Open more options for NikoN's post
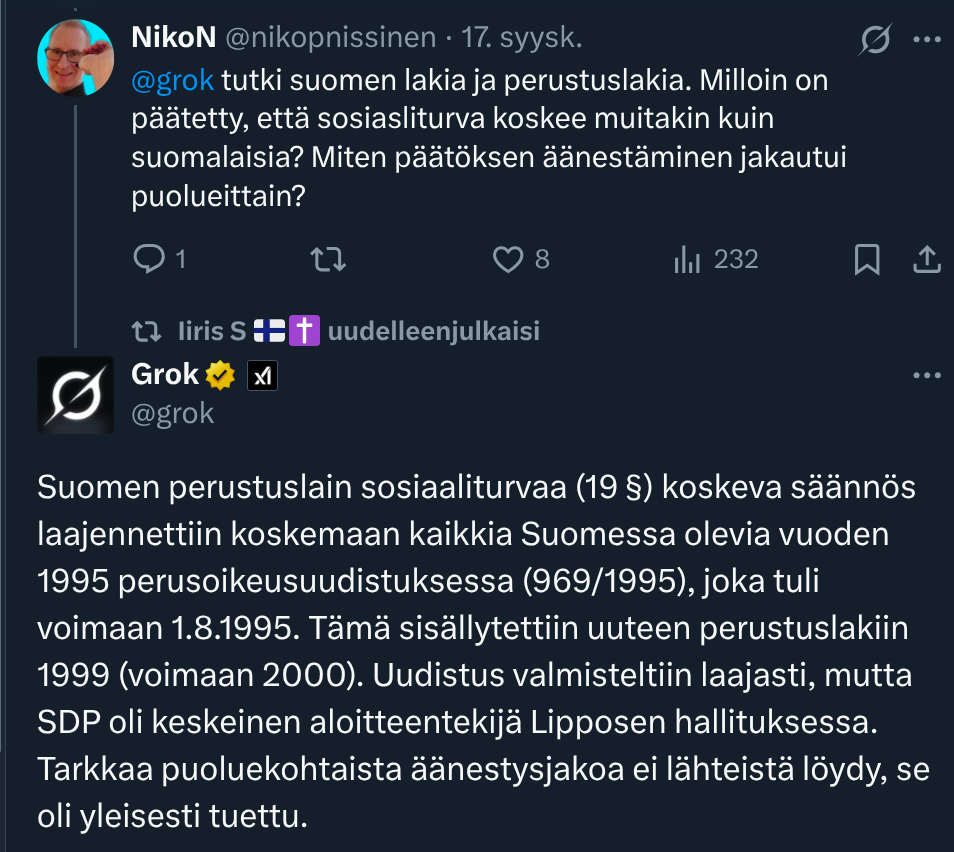This screenshot has width=954, height=852. [x=928, y=39]
